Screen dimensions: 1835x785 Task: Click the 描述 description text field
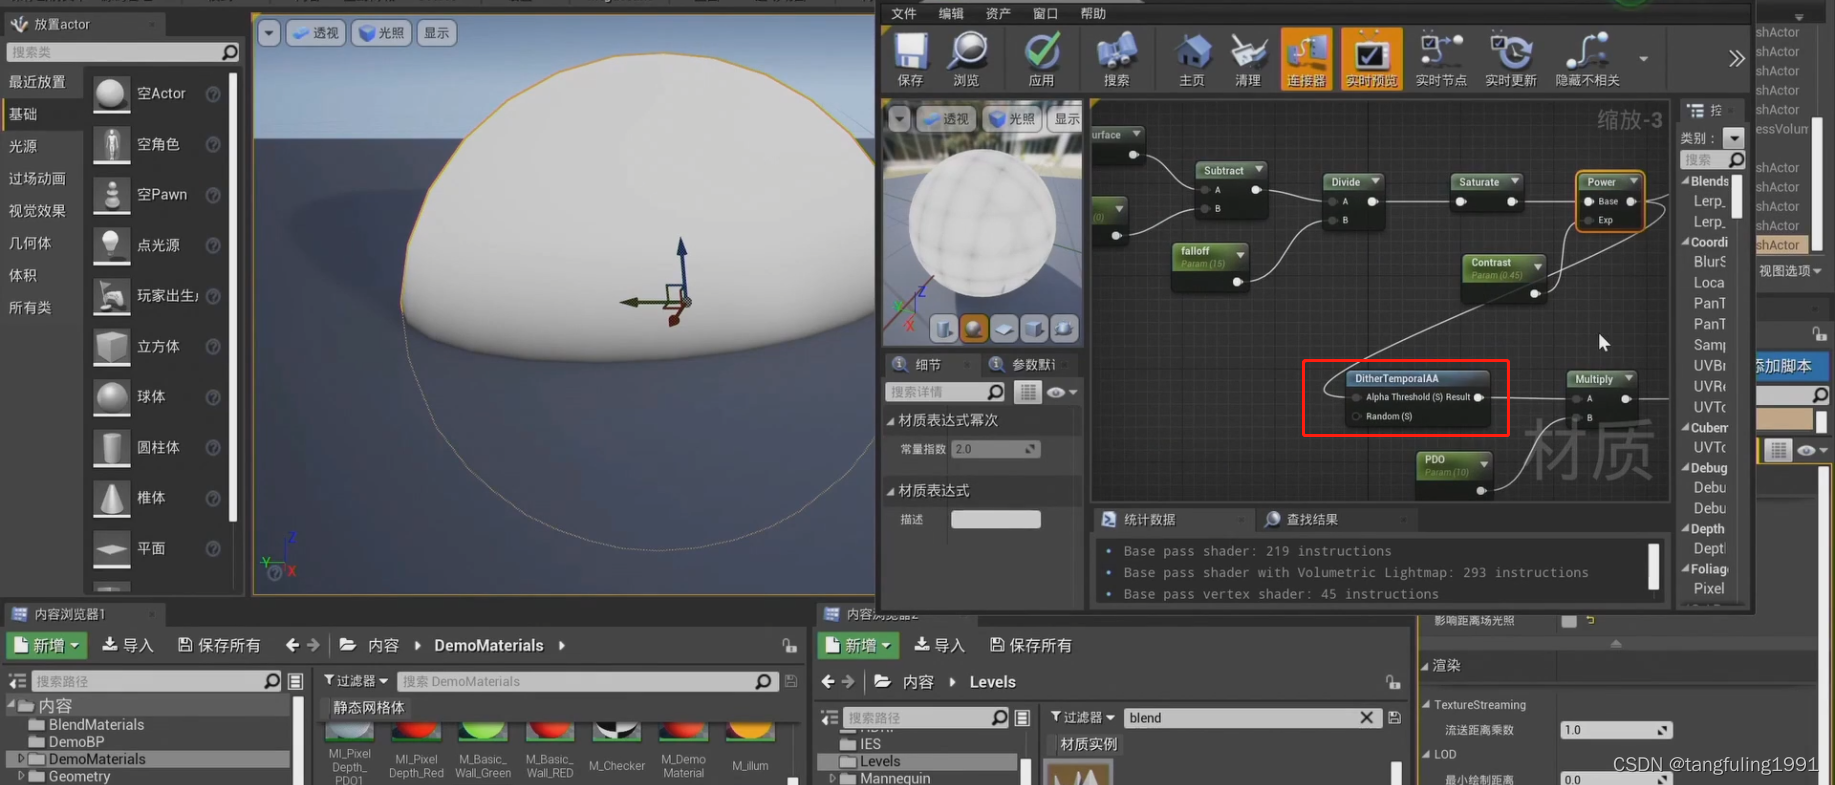click(x=996, y=519)
